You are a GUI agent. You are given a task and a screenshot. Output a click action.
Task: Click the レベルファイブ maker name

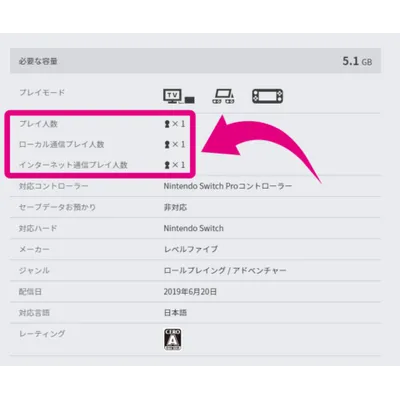coord(191,249)
